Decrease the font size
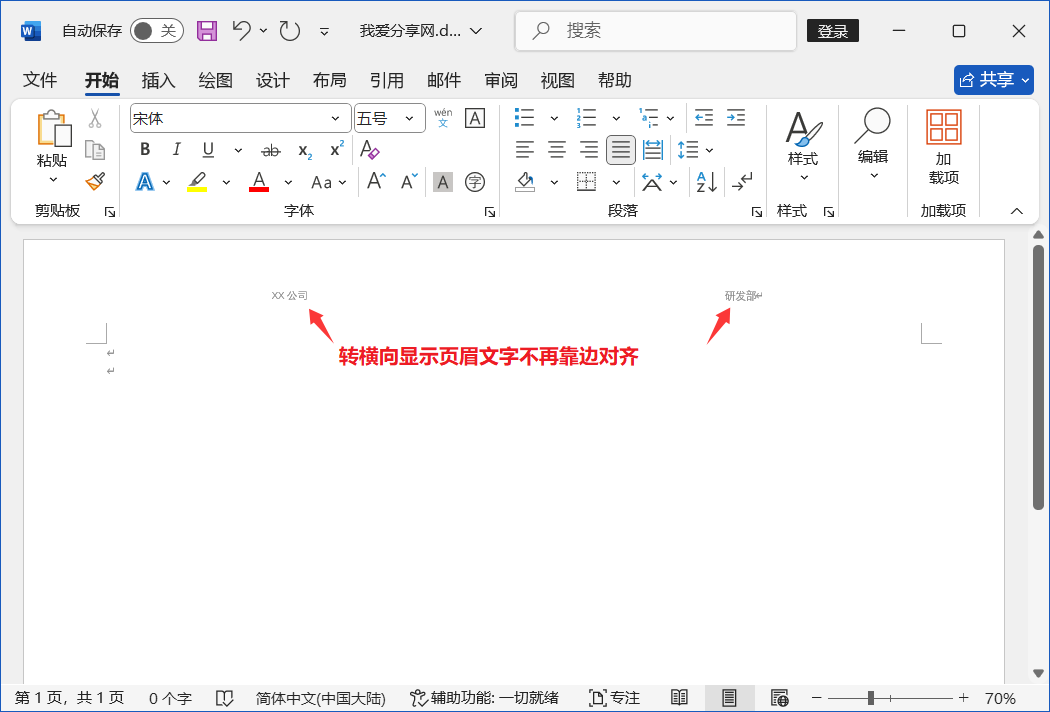 click(x=408, y=182)
